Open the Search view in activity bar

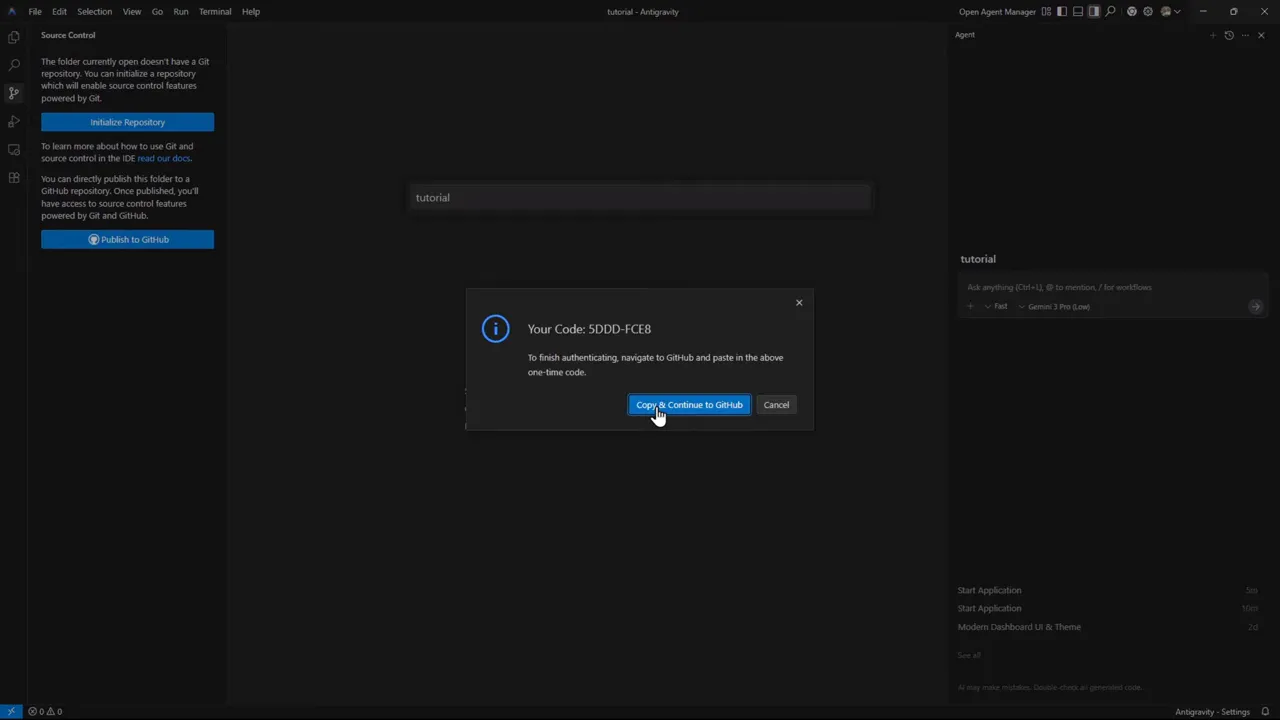coord(13,64)
